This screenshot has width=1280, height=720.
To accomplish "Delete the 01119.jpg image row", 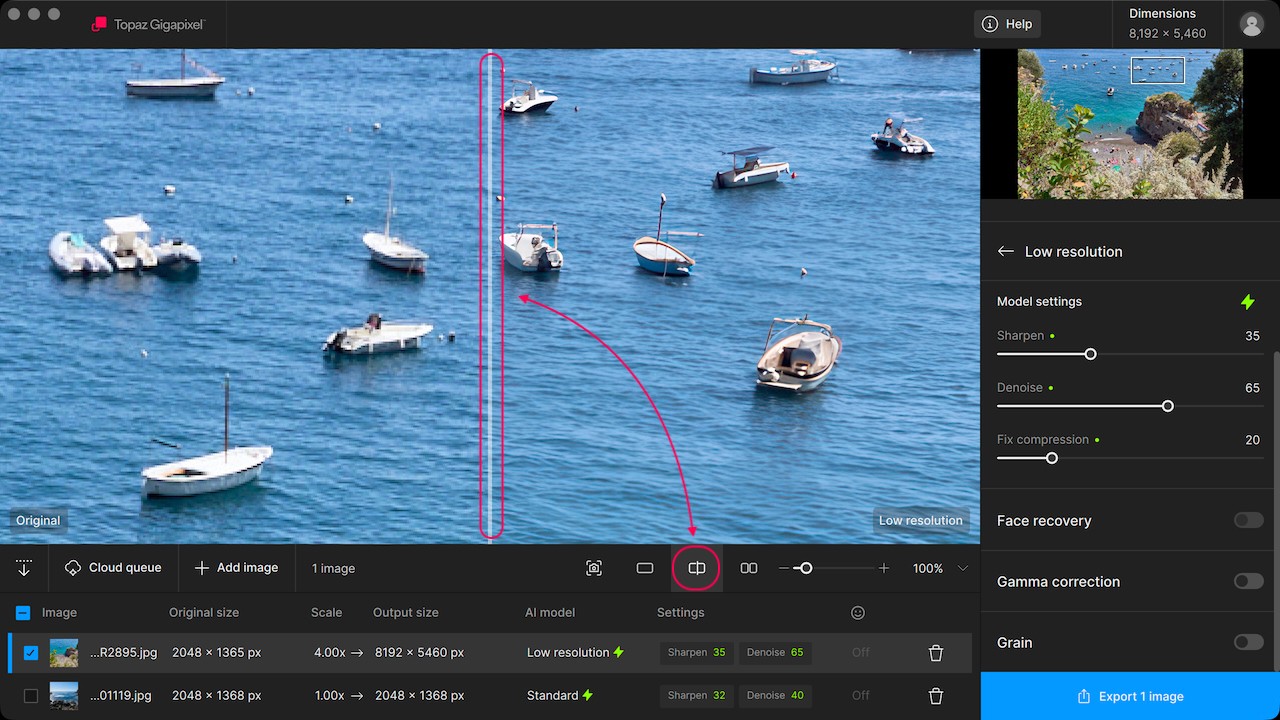I will (x=936, y=696).
